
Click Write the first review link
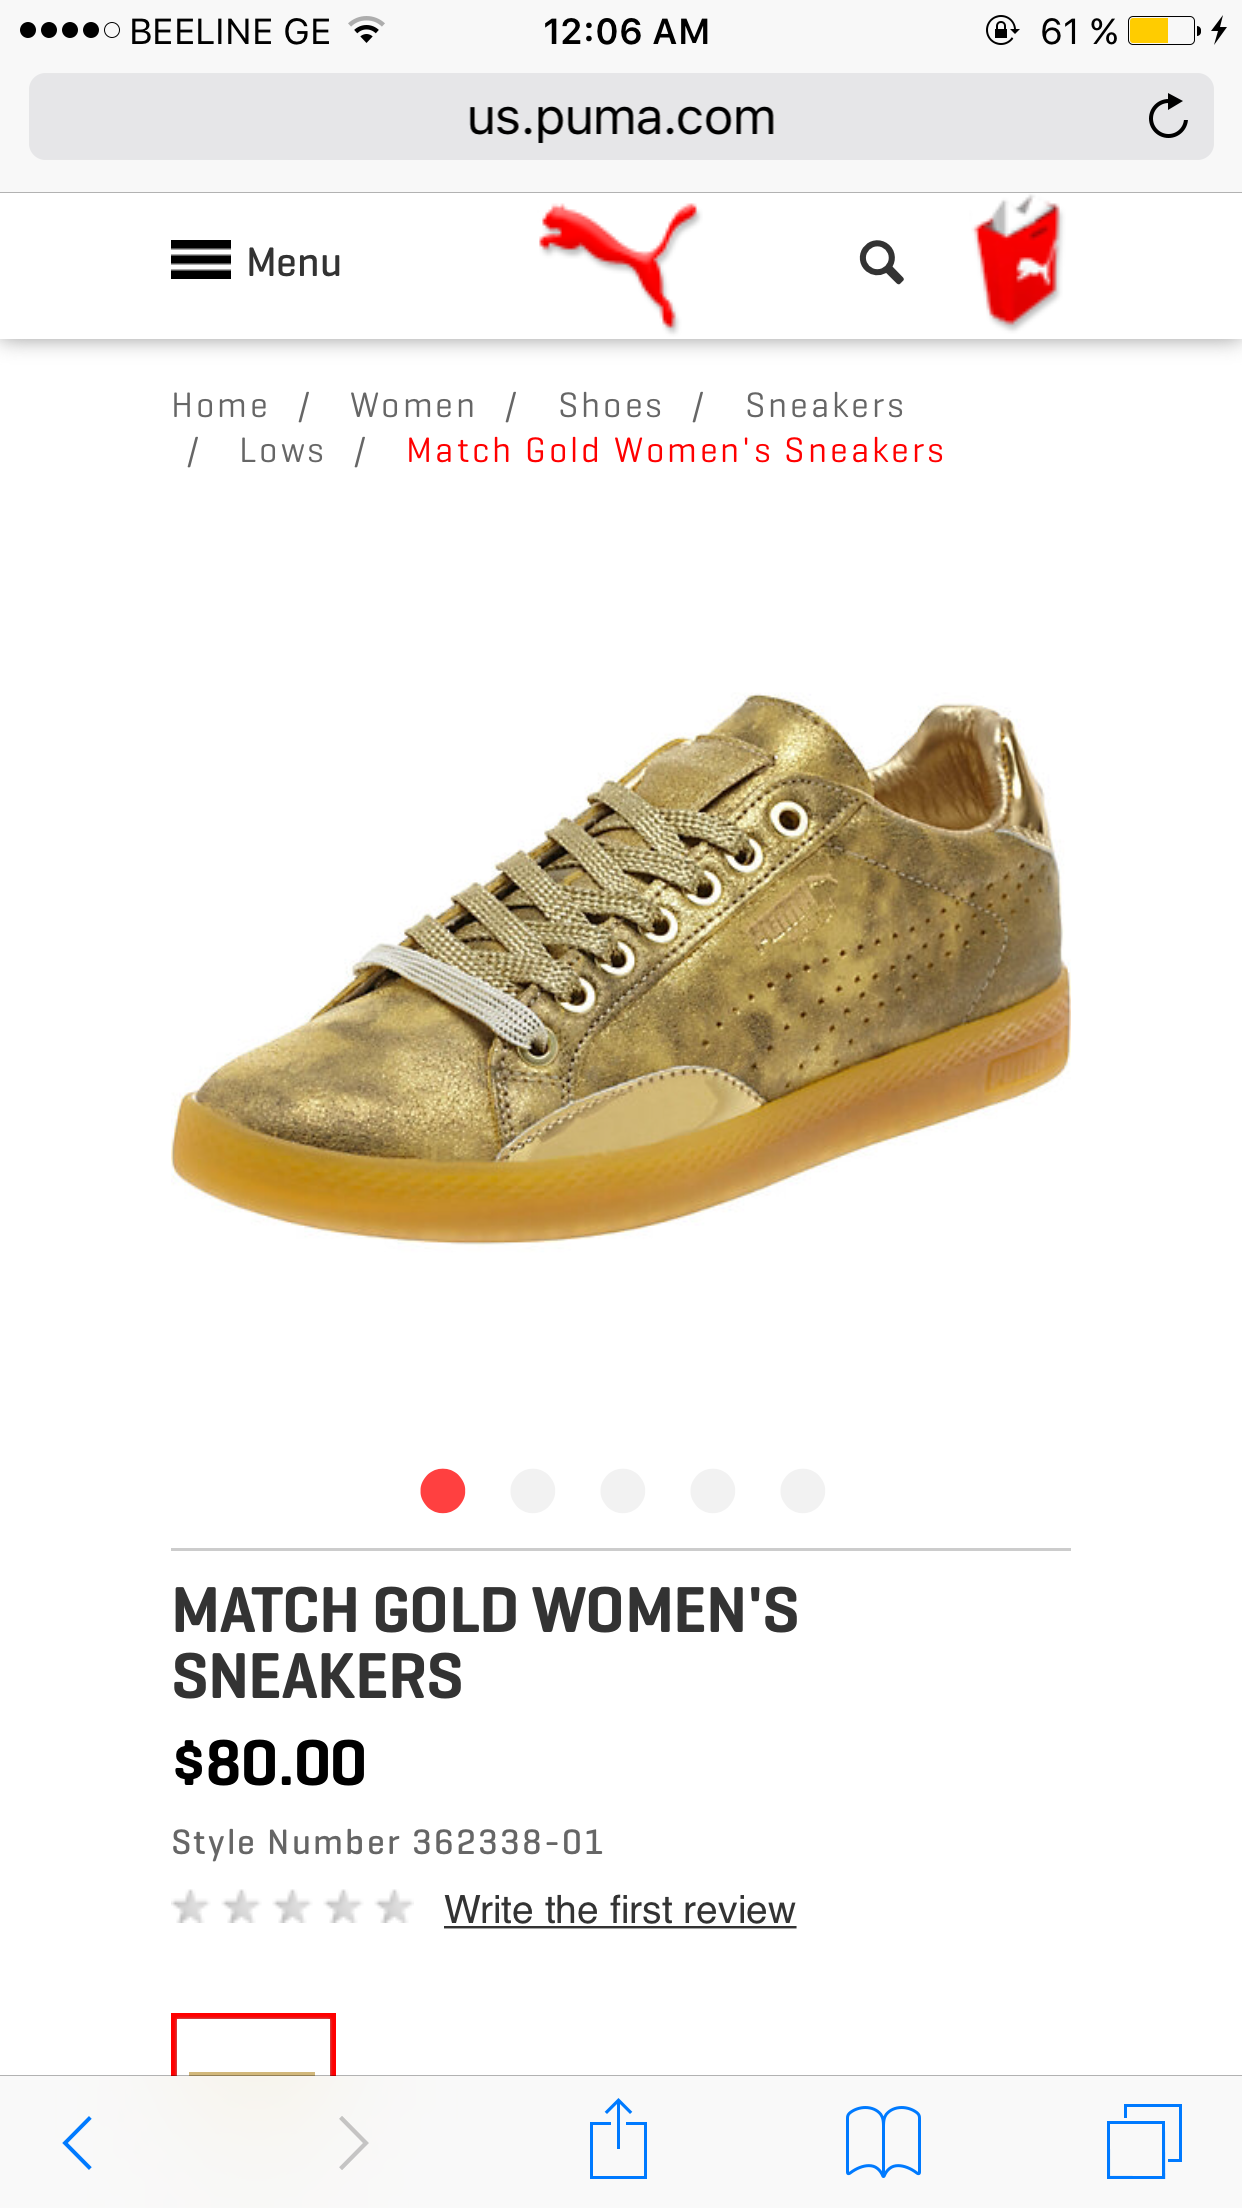(620, 1910)
